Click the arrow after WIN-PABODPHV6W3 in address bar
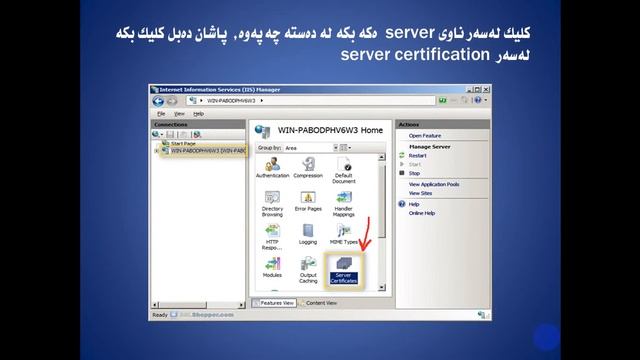 [x=262, y=100]
